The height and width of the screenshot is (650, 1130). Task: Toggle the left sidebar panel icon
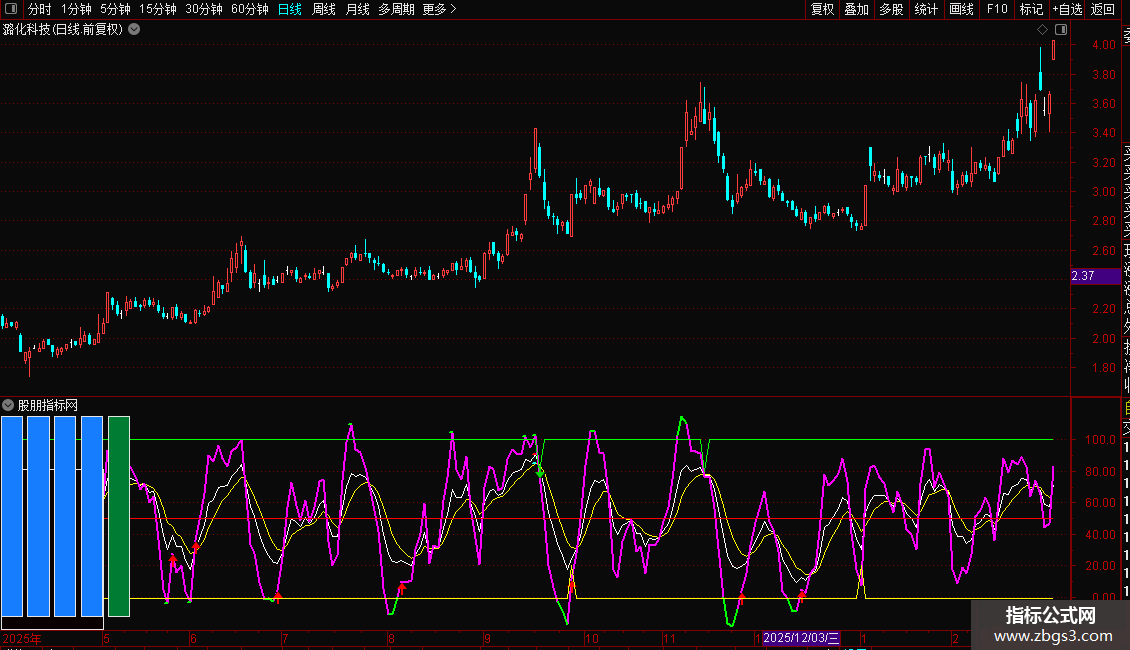[10, 9]
